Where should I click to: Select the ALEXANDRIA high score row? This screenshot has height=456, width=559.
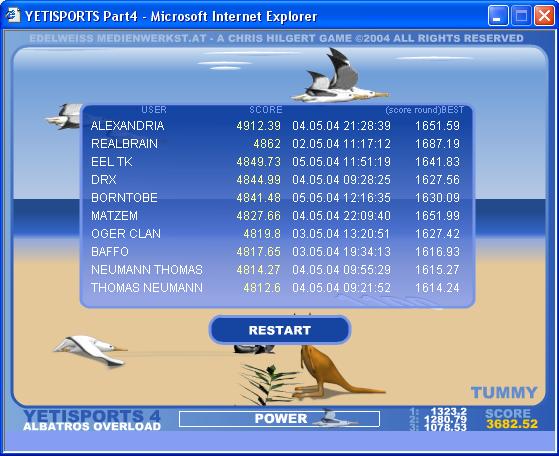[275, 125]
